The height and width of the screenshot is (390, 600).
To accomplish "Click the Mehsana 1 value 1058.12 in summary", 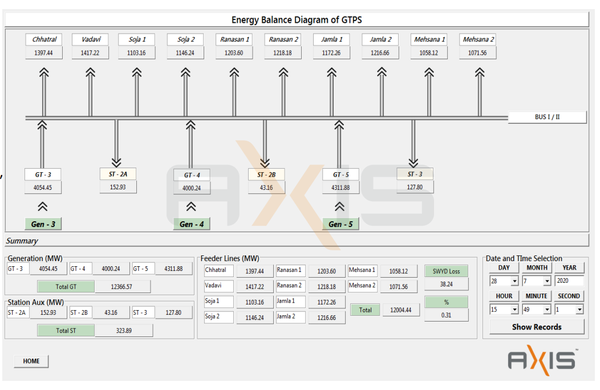I will click(398, 271).
